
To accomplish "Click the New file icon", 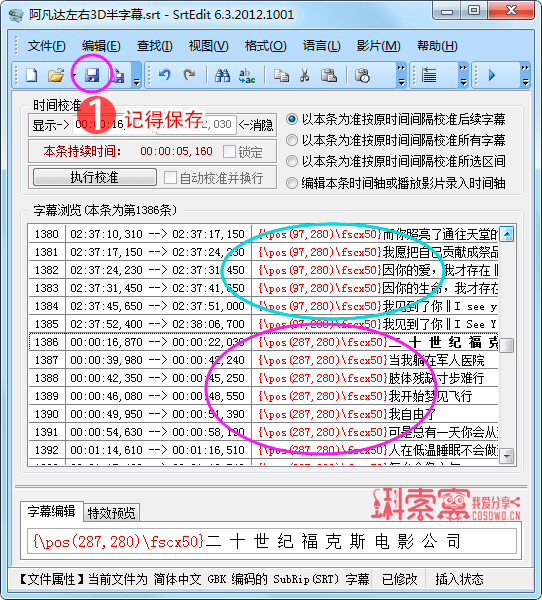I will tap(32, 75).
